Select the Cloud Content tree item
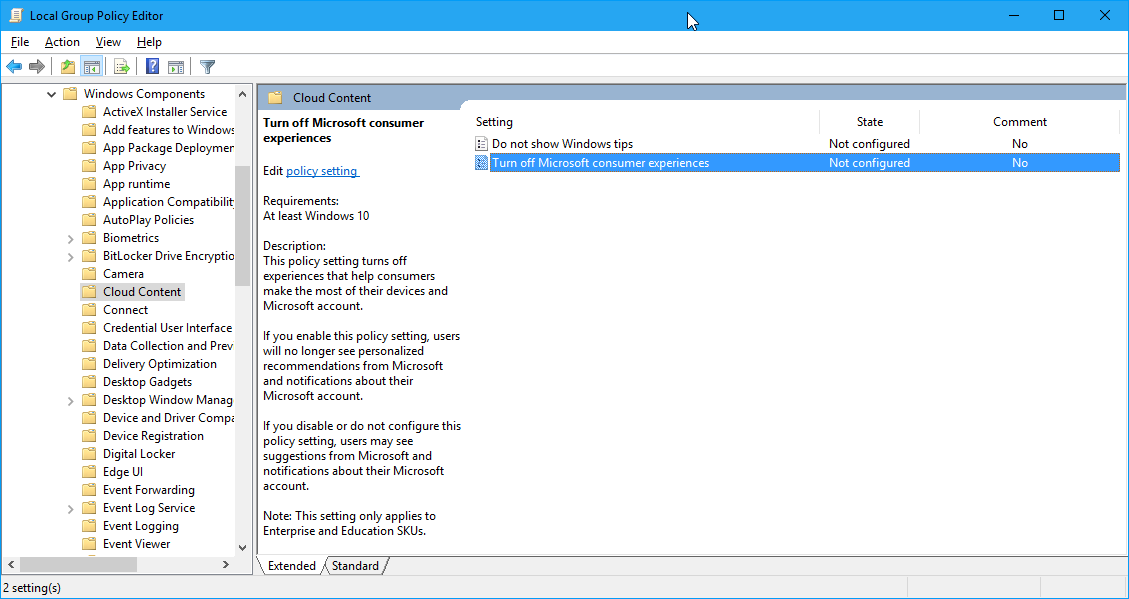Screen dimensions: 1129x599 (142, 292)
